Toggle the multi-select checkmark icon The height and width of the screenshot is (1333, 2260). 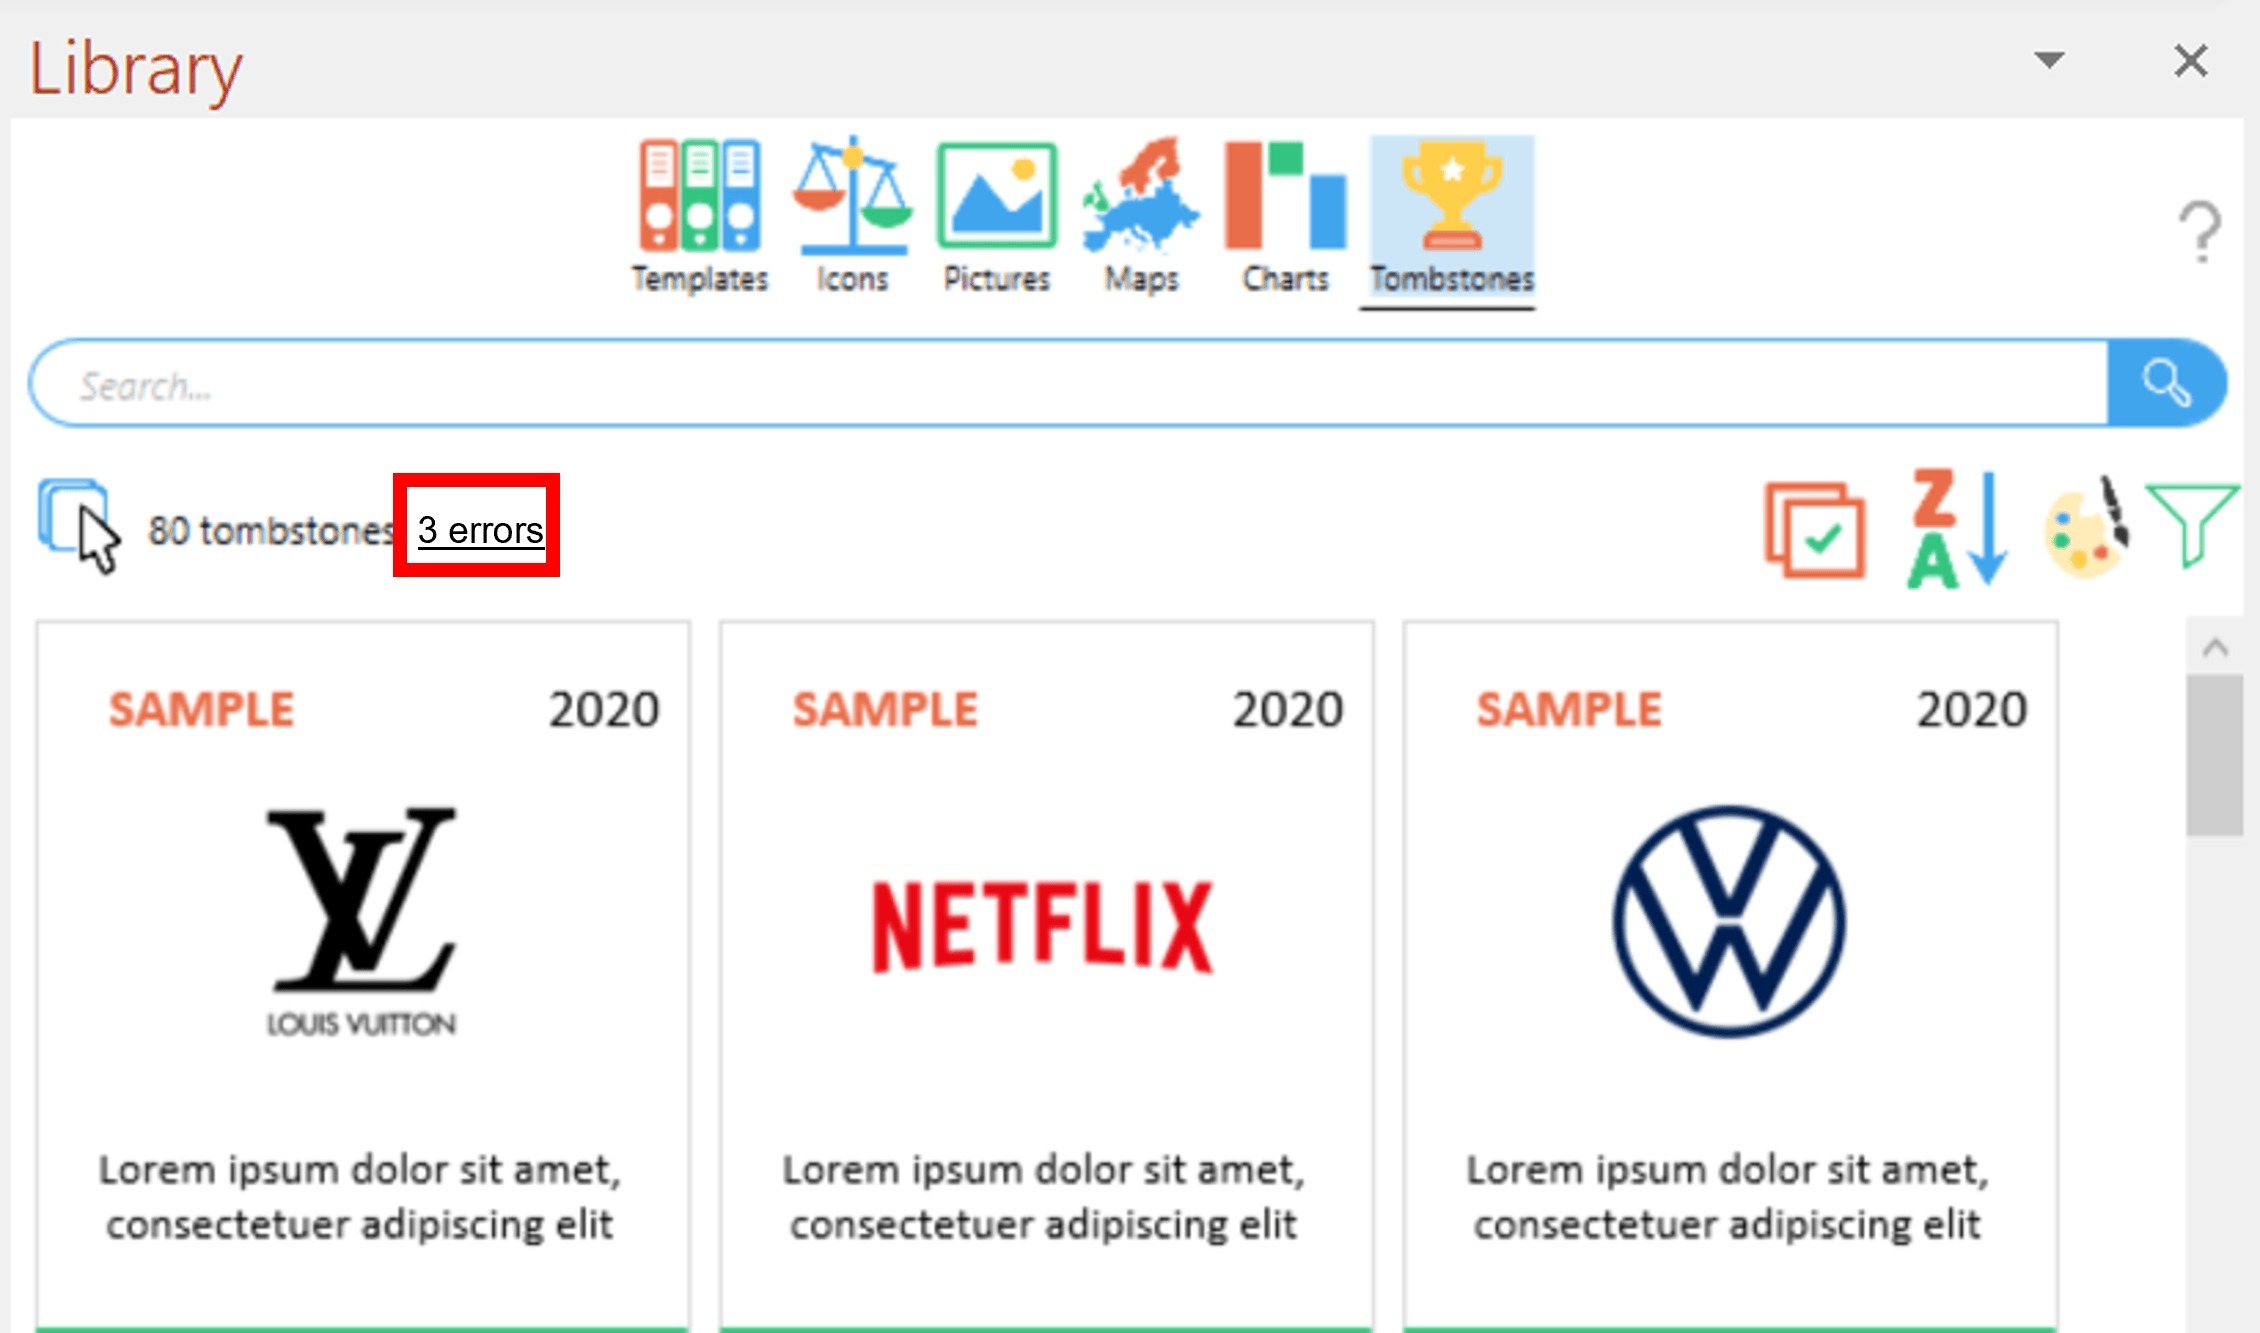pyautogui.click(x=1815, y=530)
